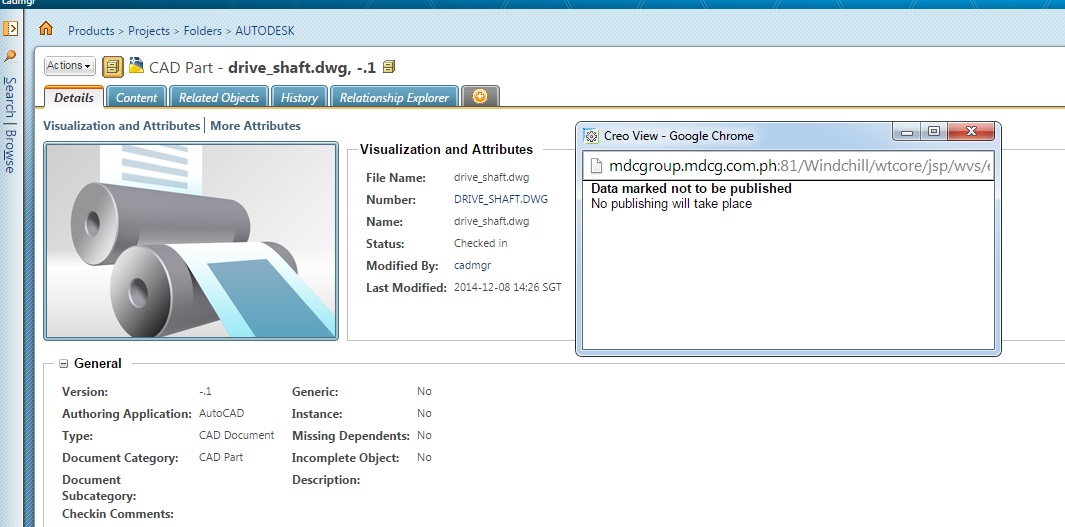The width and height of the screenshot is (1065, 527).
Task: Open the DRIVE_SHAFT.DWG number link
Action: [501, 199]
